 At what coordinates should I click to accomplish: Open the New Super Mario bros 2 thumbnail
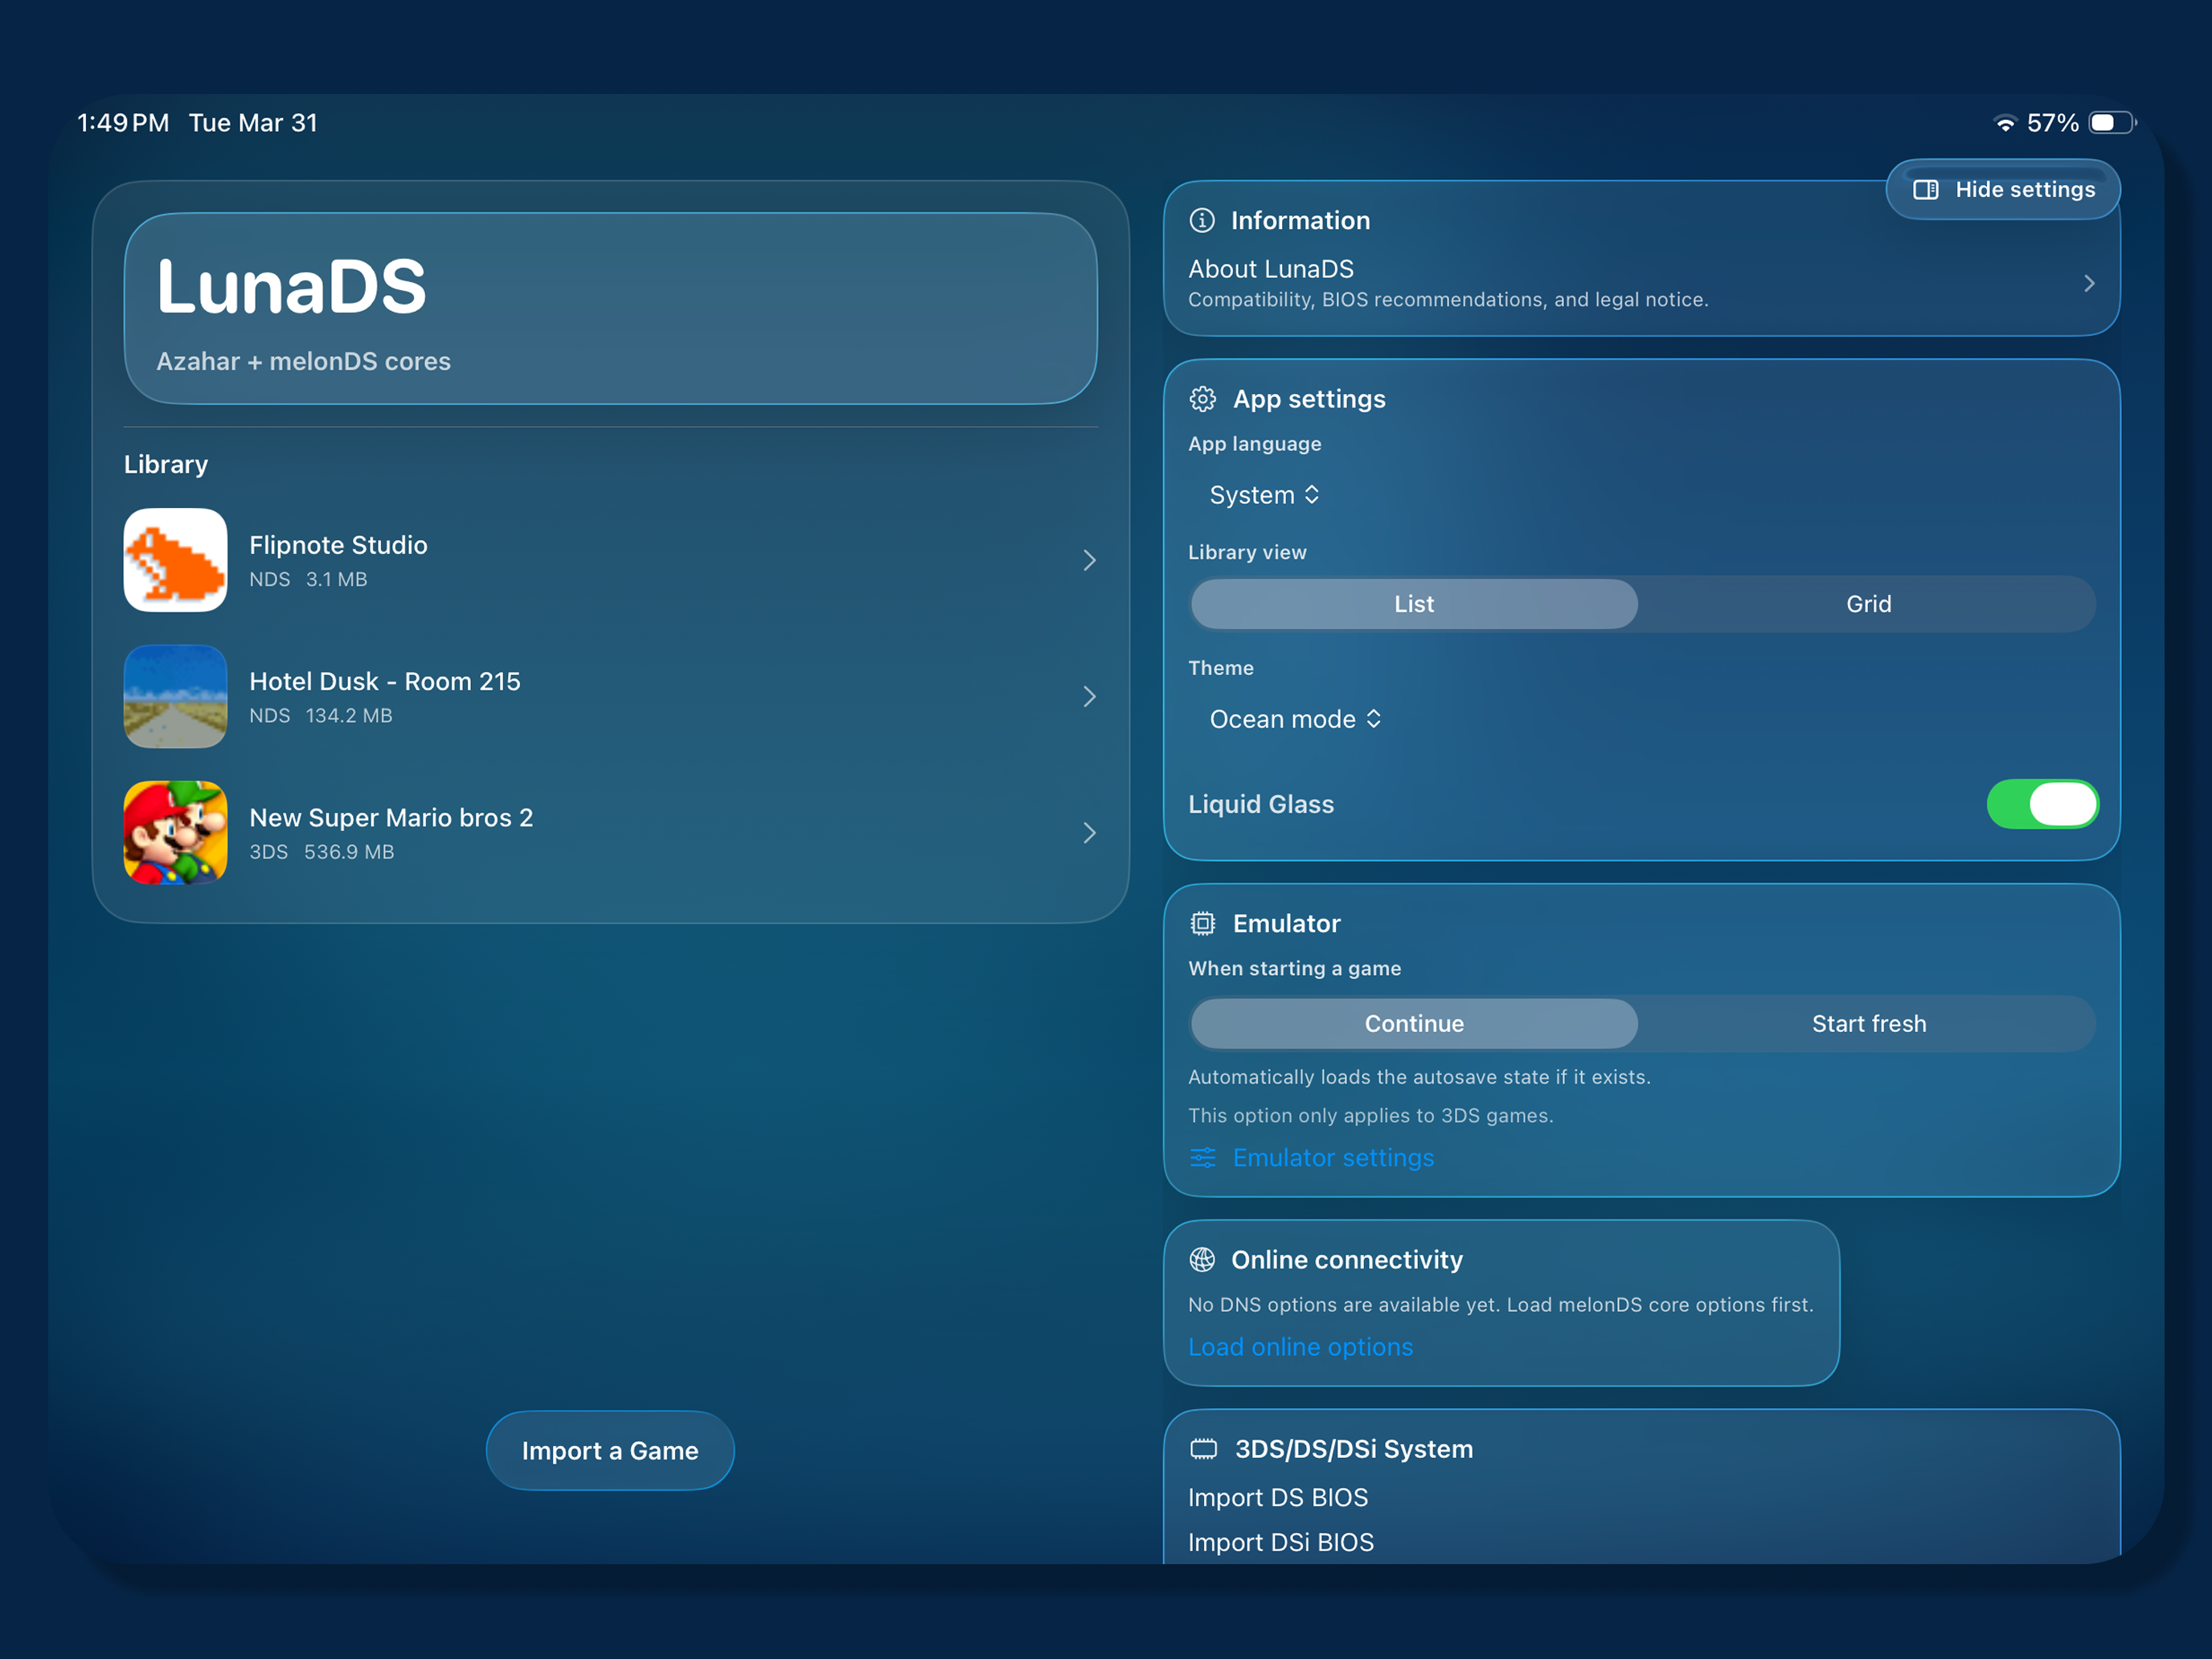pos(175,832)
